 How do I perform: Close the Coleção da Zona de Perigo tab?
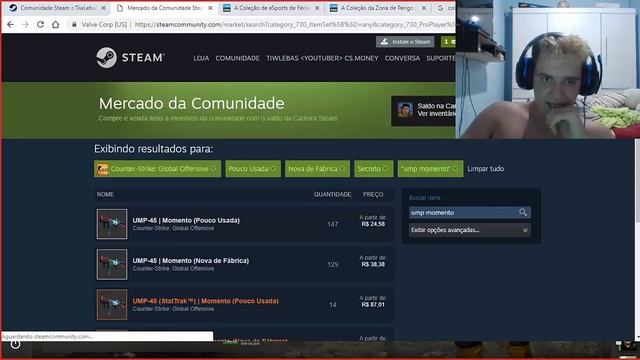(x=424, y=8)
